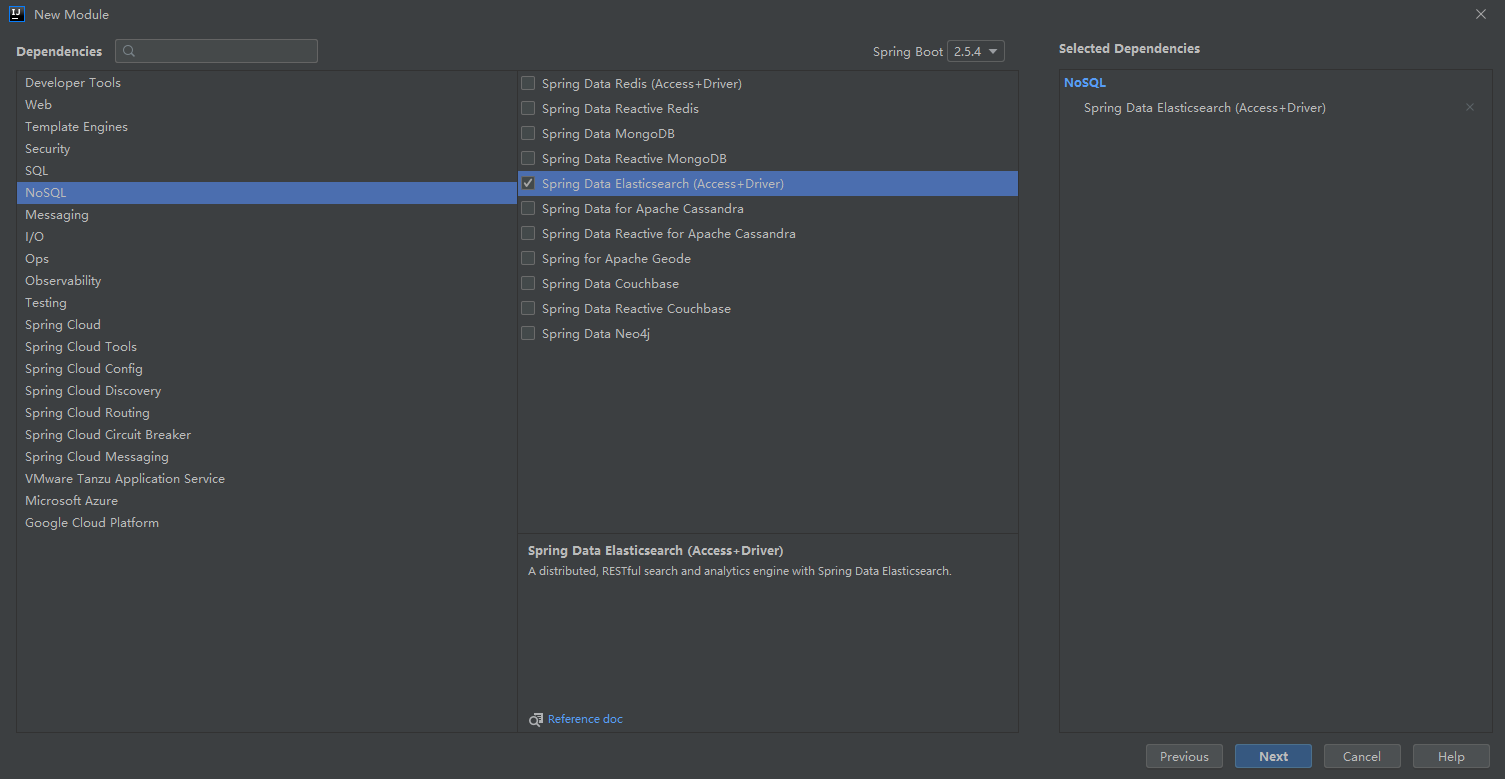Click the Previous button

pyautogui.click(x=1184, y=756)
